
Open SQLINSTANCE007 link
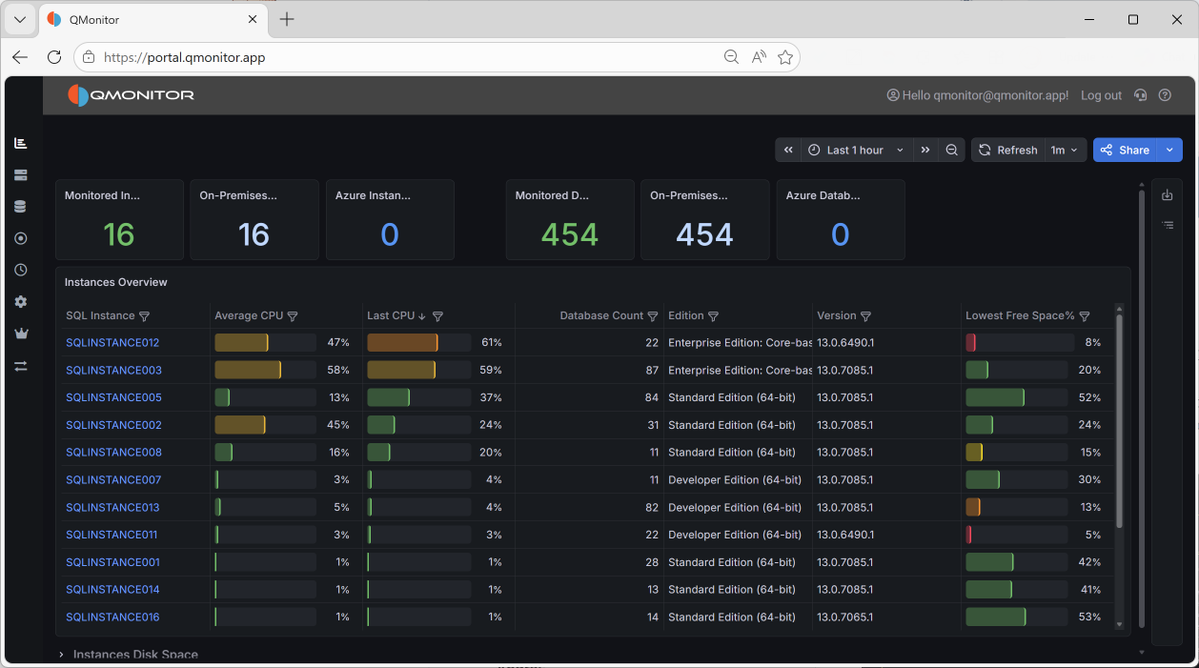[x=113, y=480]
